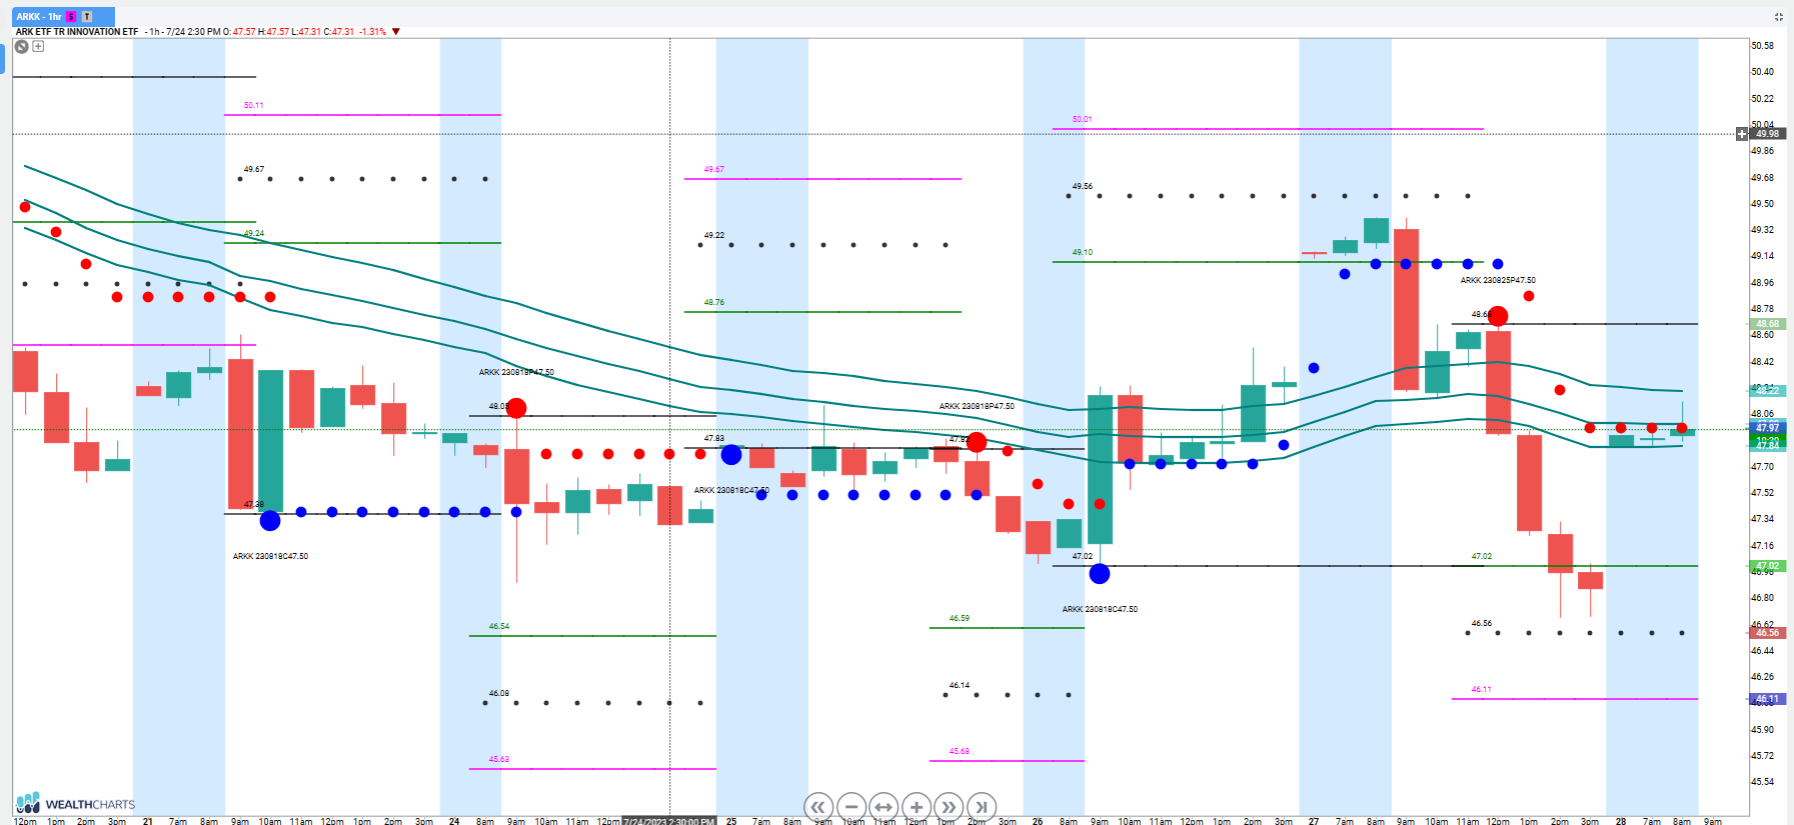
Task: Click the 48.76 green level label
Action: pos(714,302)
